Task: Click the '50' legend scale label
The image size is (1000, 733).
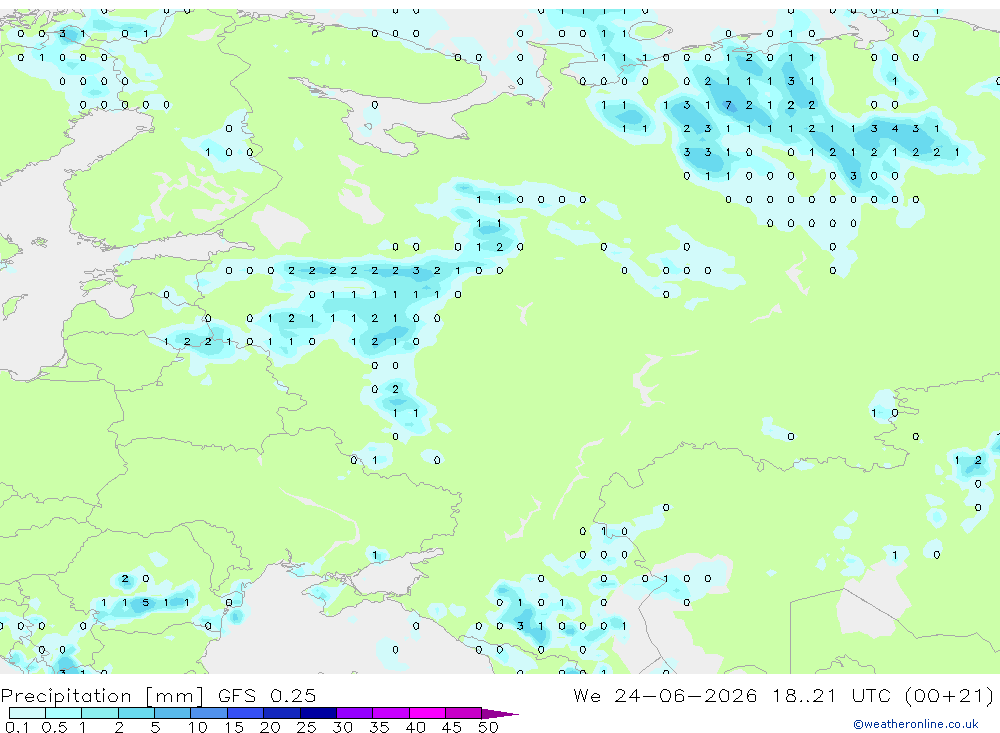Action: (488, 727)
